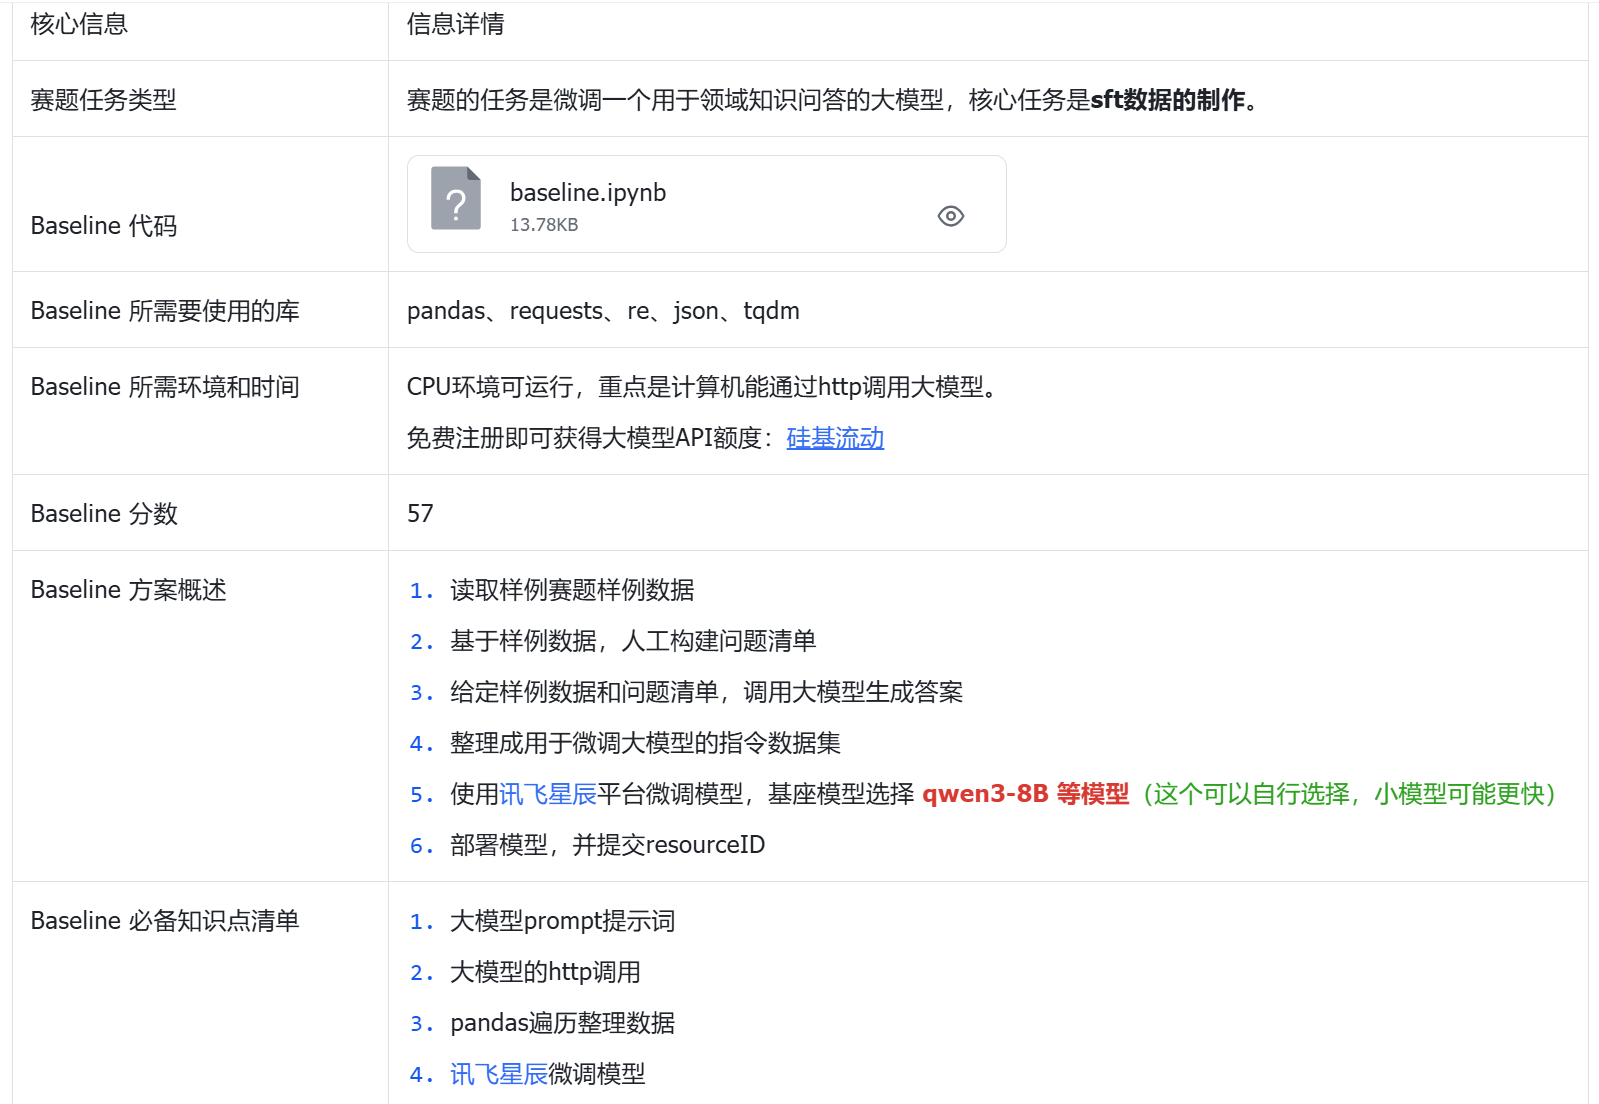This screenshot has height=1104, width=1599.
Task: Open the baseline.ipynb file name
Action: [588, 192]
